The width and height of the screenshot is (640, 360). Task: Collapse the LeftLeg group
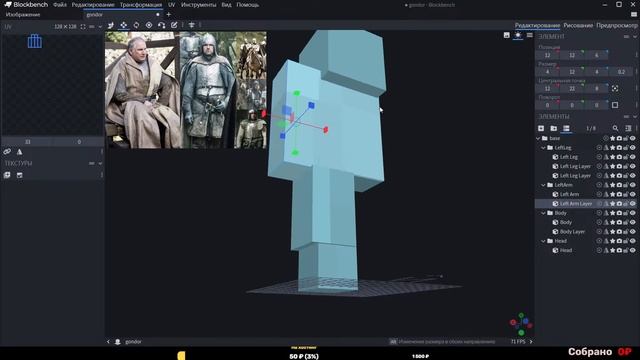pos(543,148)
